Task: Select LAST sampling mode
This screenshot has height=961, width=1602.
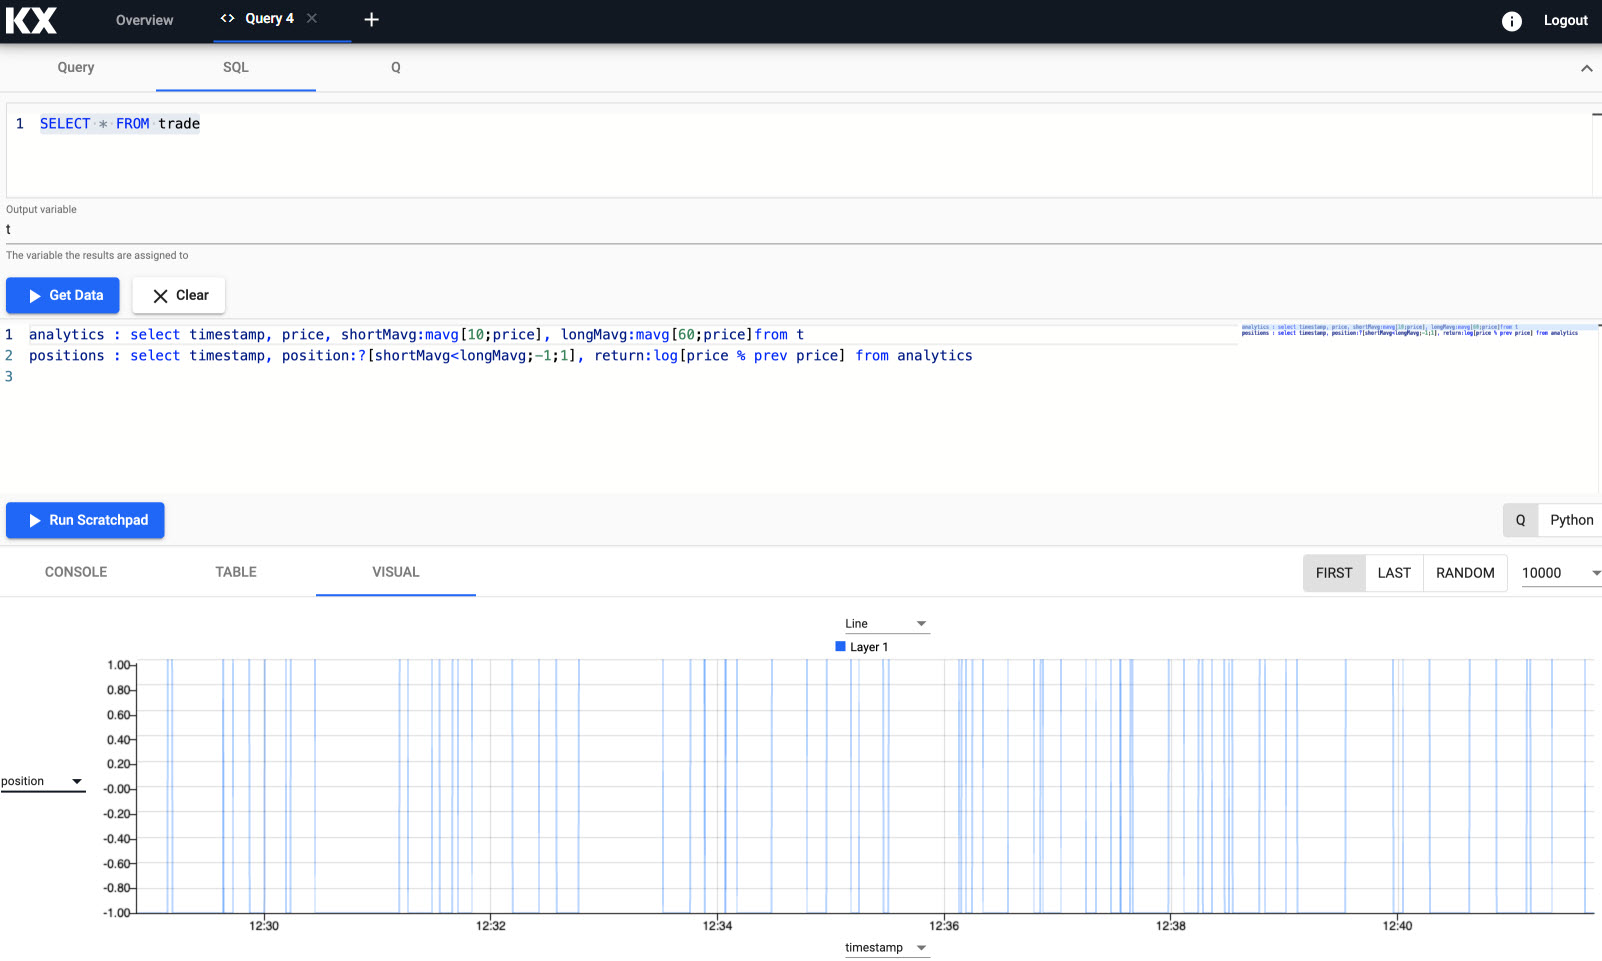Action: pos(1394,573)
